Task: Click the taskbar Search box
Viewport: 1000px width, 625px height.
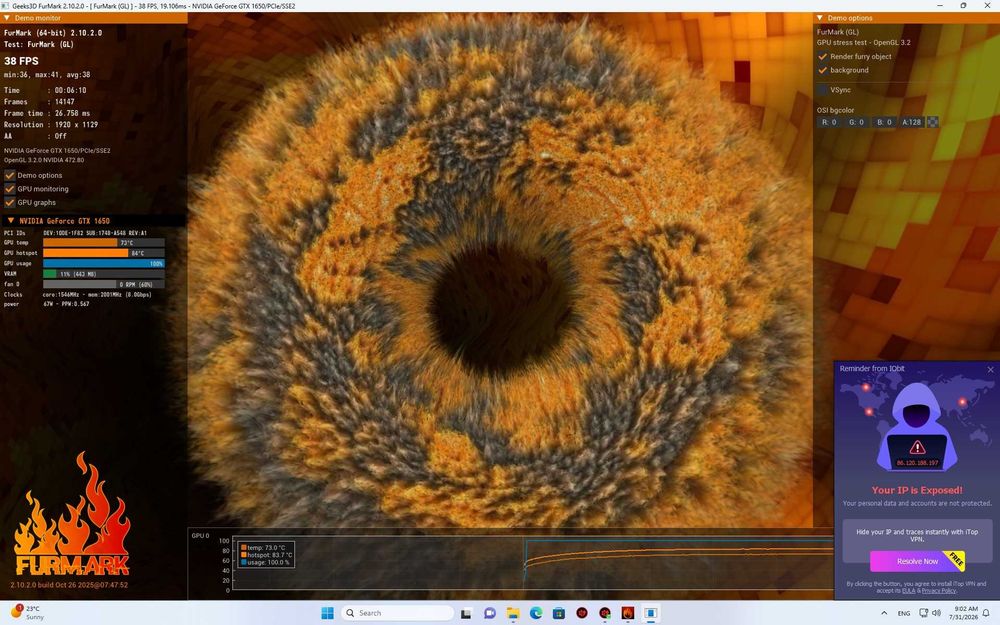Action: (x=397, y=613)
